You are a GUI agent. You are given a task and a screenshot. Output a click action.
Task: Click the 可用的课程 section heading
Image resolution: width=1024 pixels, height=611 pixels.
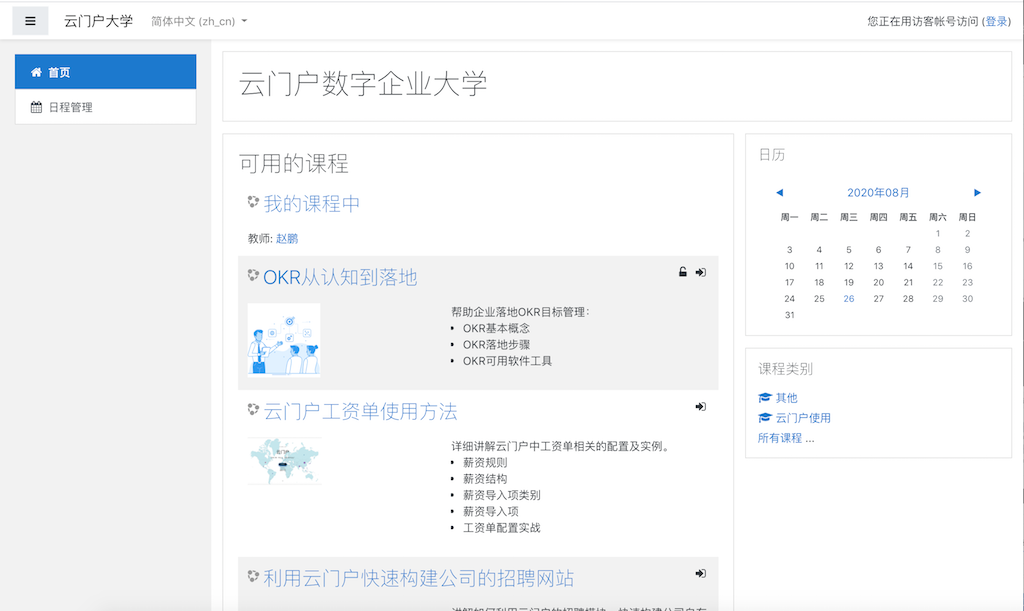(x=294, y=163)
